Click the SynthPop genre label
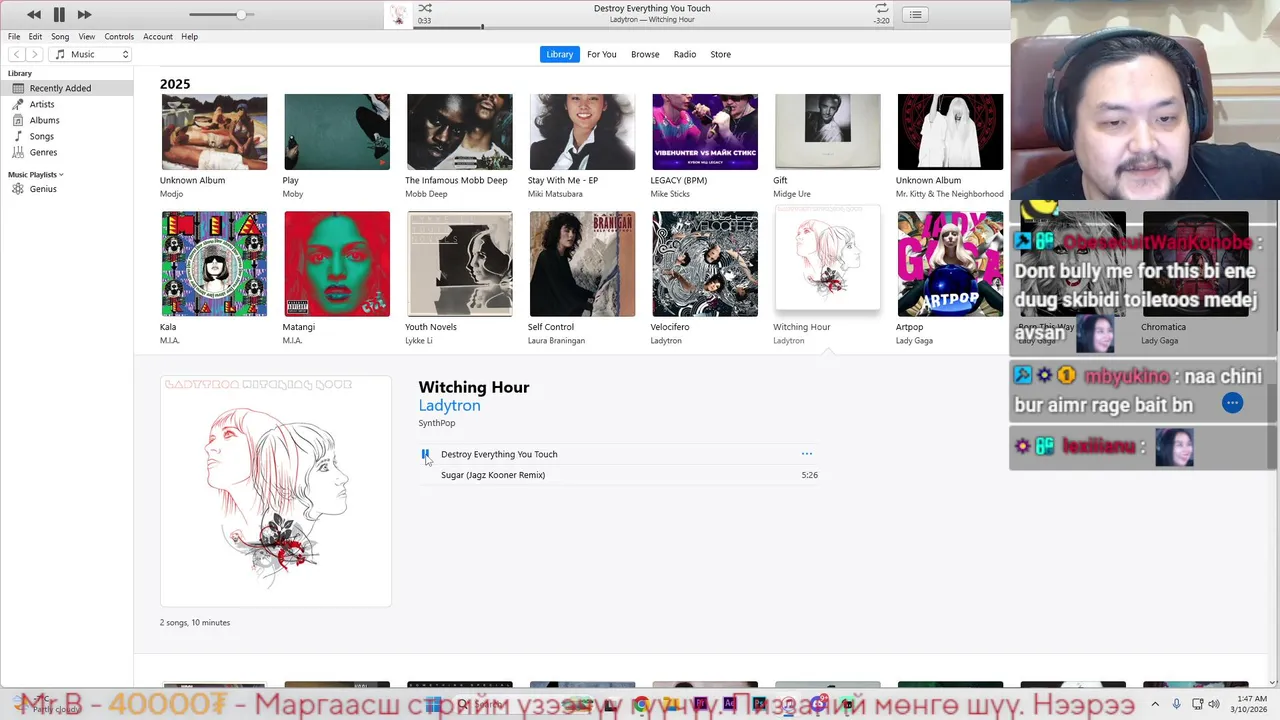 [436, 423]
